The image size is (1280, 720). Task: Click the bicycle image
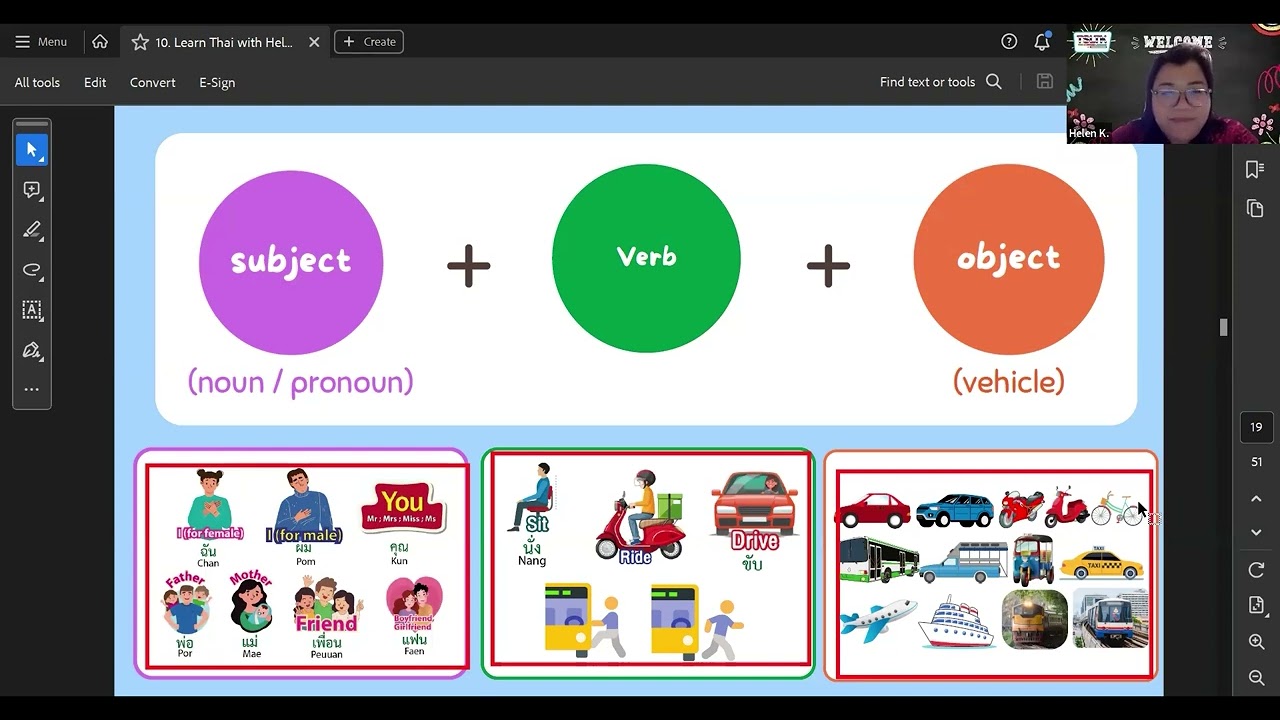coord(1115,509)
